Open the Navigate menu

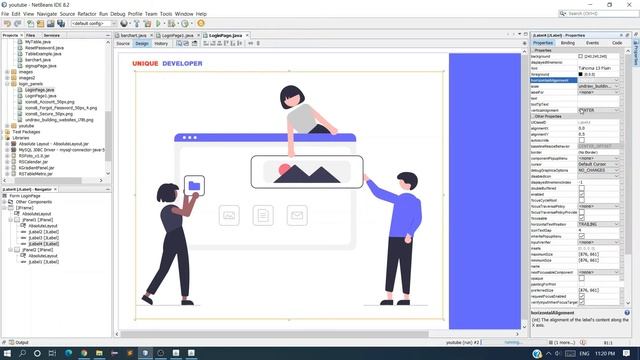pos(47,14)
